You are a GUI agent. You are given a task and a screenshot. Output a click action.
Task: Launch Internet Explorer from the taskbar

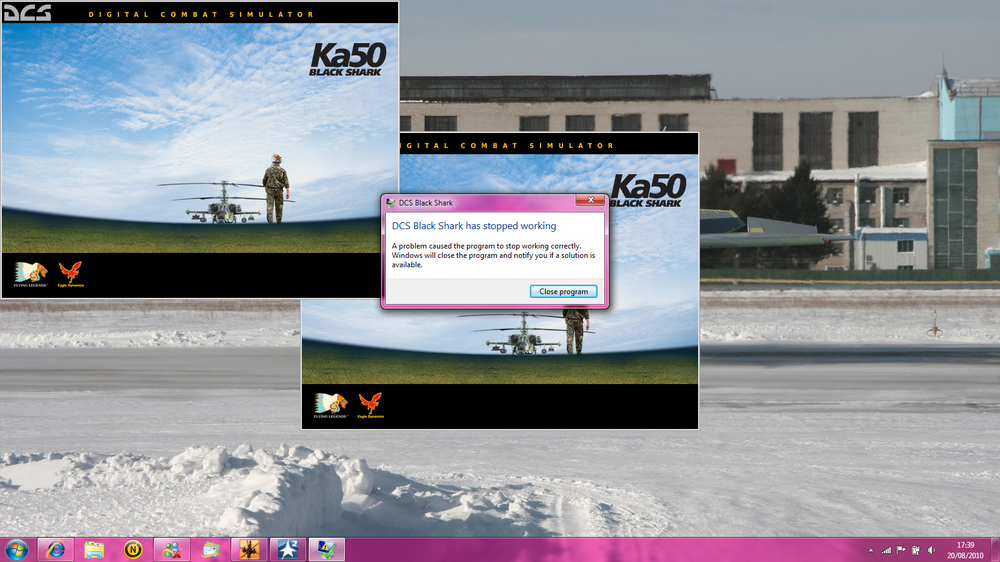tap(55, 550)
